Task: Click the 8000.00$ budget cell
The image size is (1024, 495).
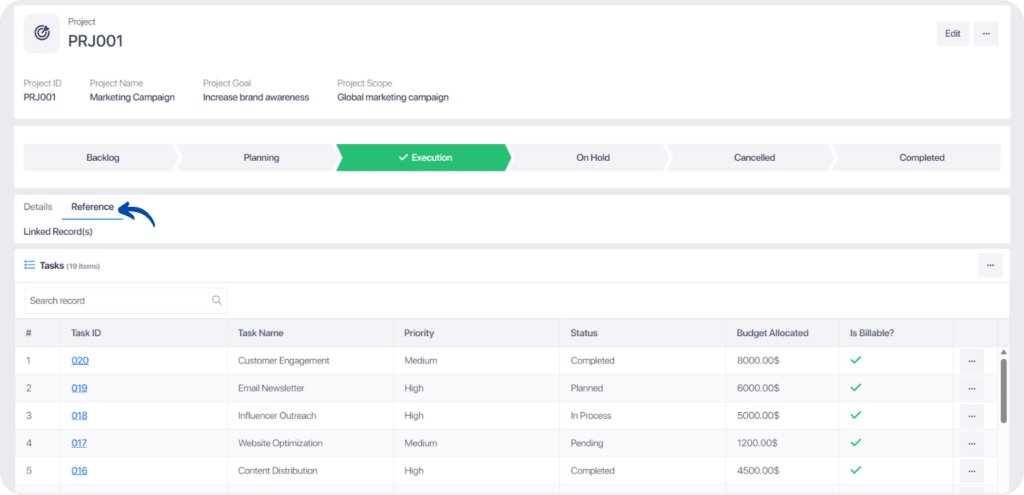Action: tap(758, 360)
